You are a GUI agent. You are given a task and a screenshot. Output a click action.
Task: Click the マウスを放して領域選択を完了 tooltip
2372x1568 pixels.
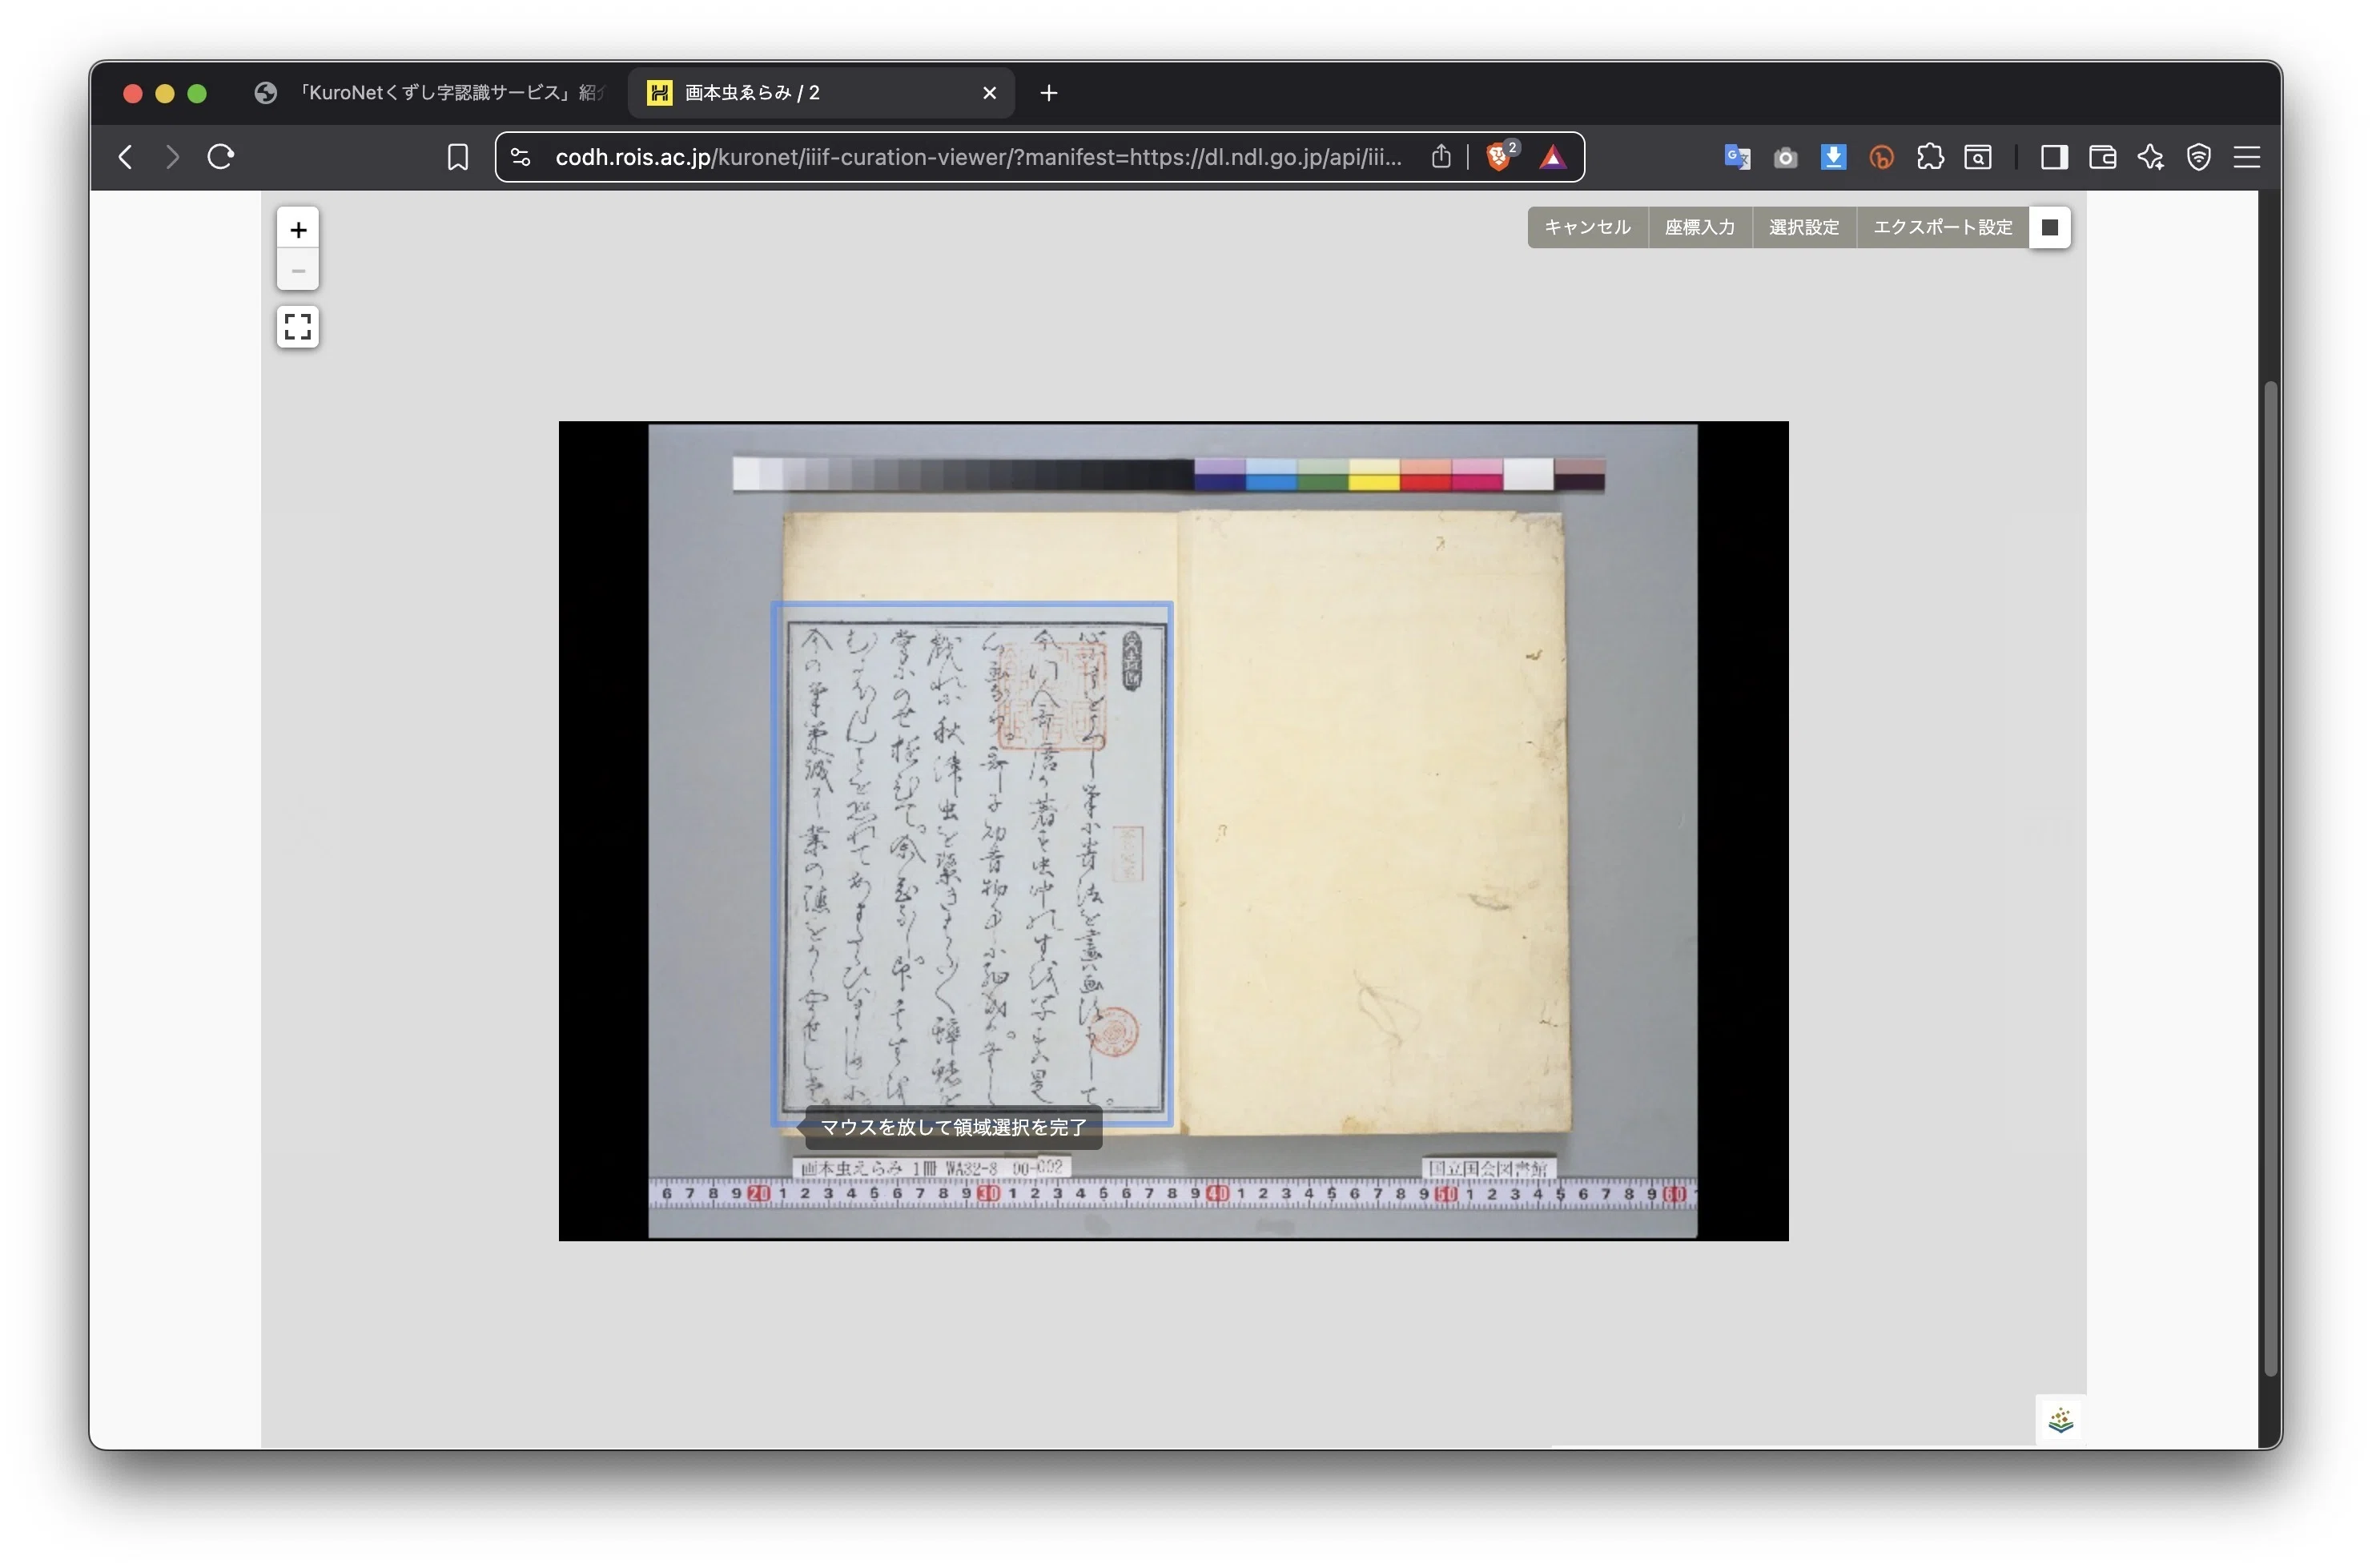click(953, 1127)
